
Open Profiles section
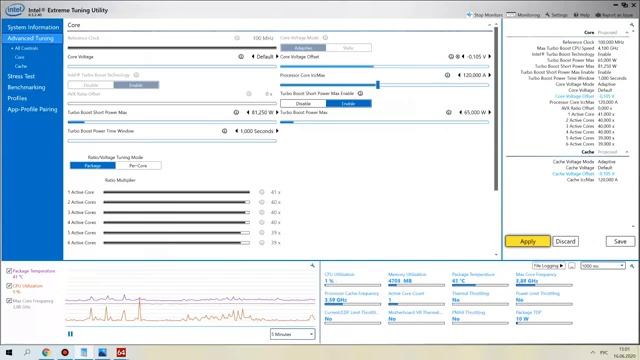[17, 98]
